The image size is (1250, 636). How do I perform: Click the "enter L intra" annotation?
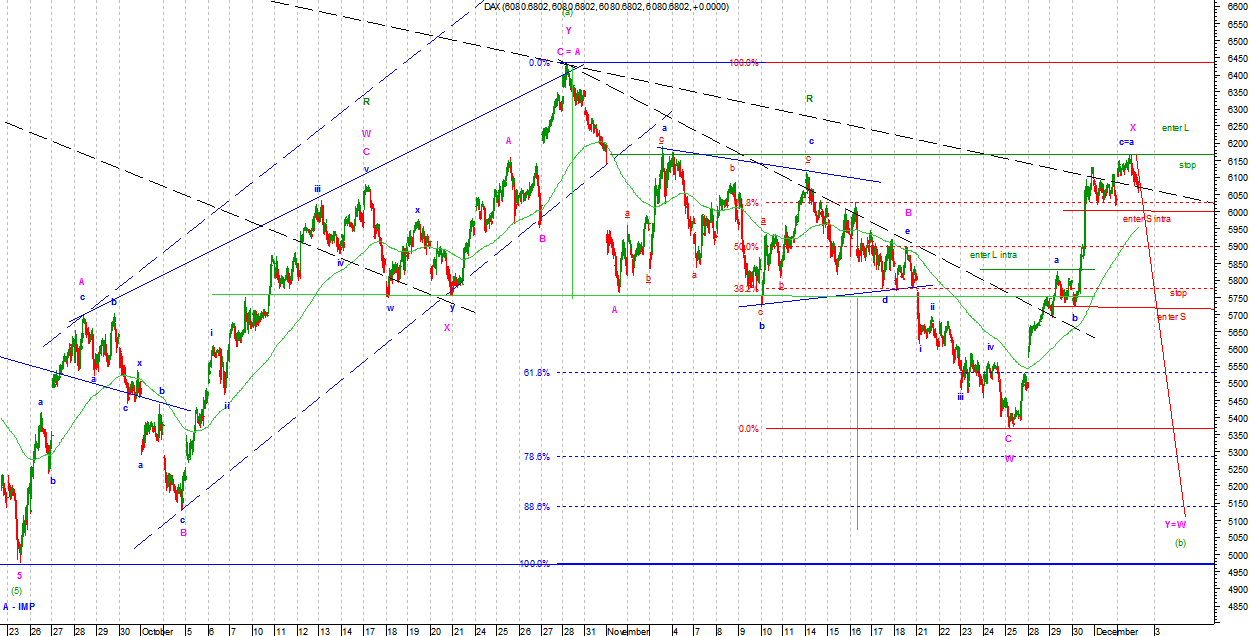(x=993, y=255)
